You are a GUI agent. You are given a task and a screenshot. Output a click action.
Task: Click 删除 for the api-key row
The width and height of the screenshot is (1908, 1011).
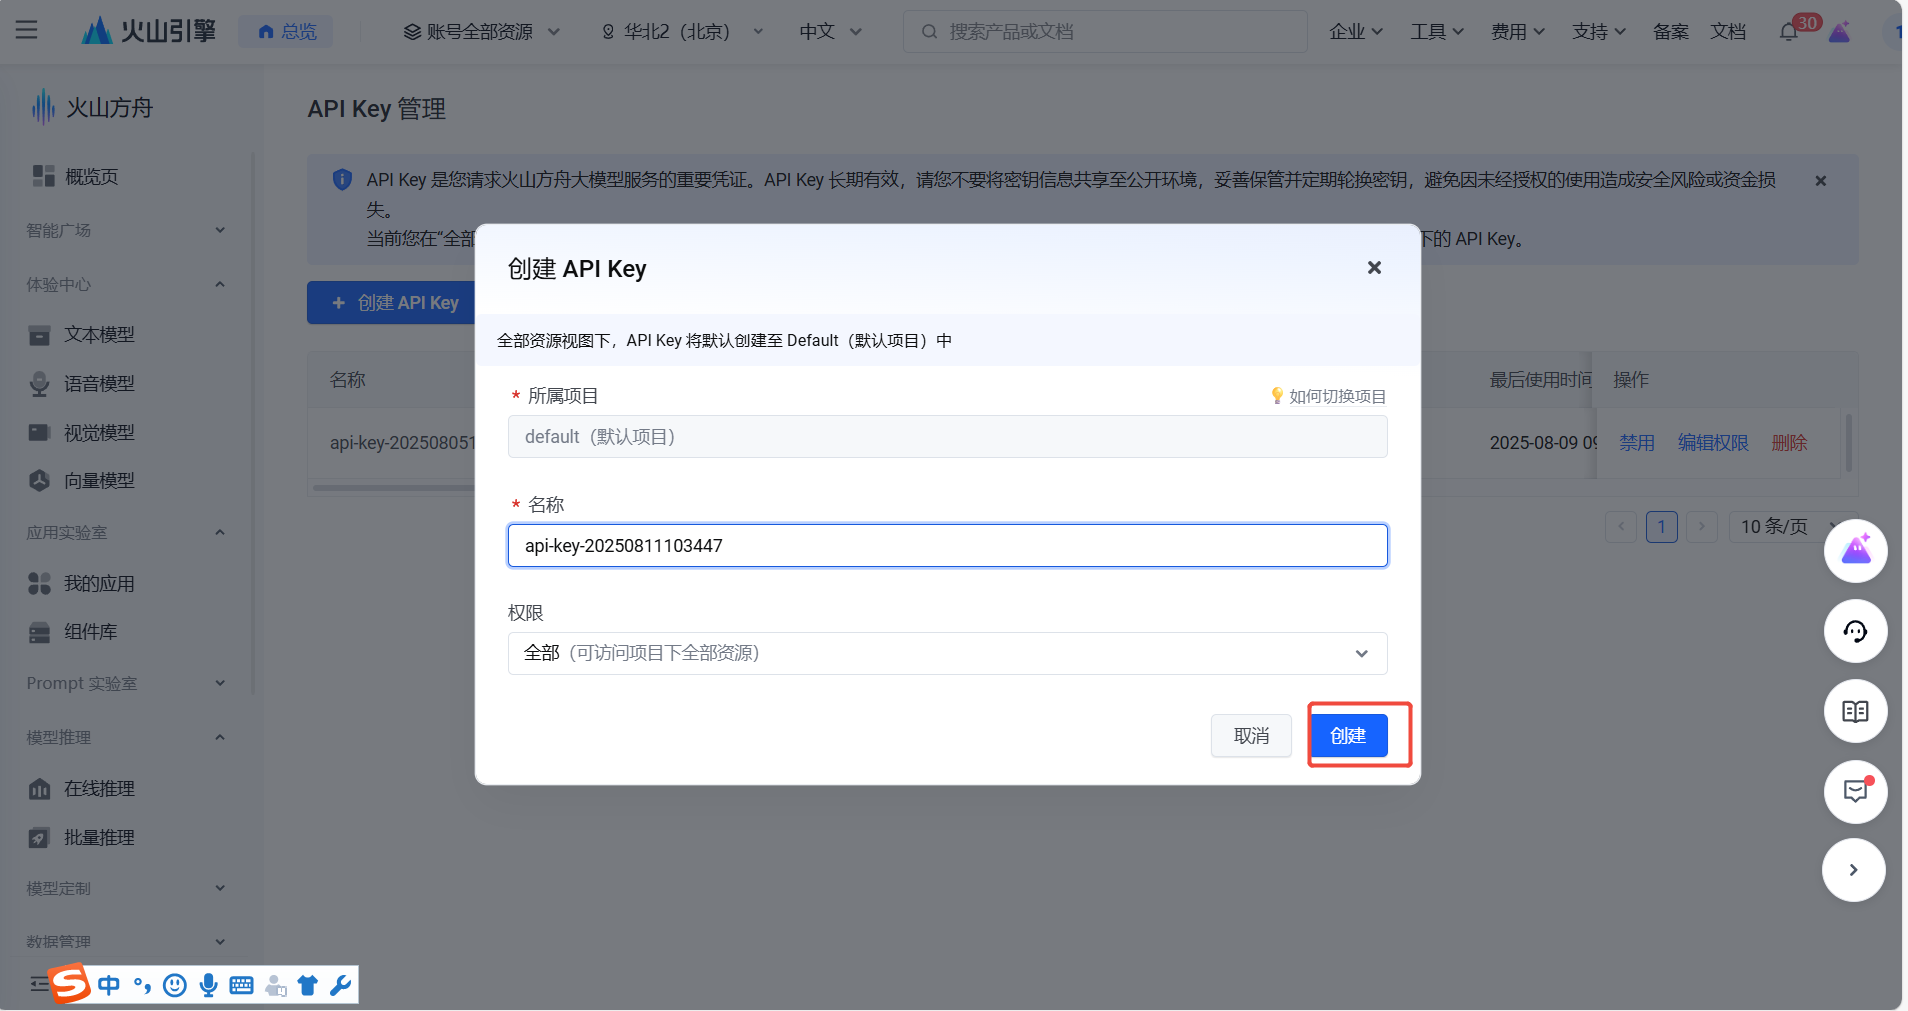tap(1789, 442)
